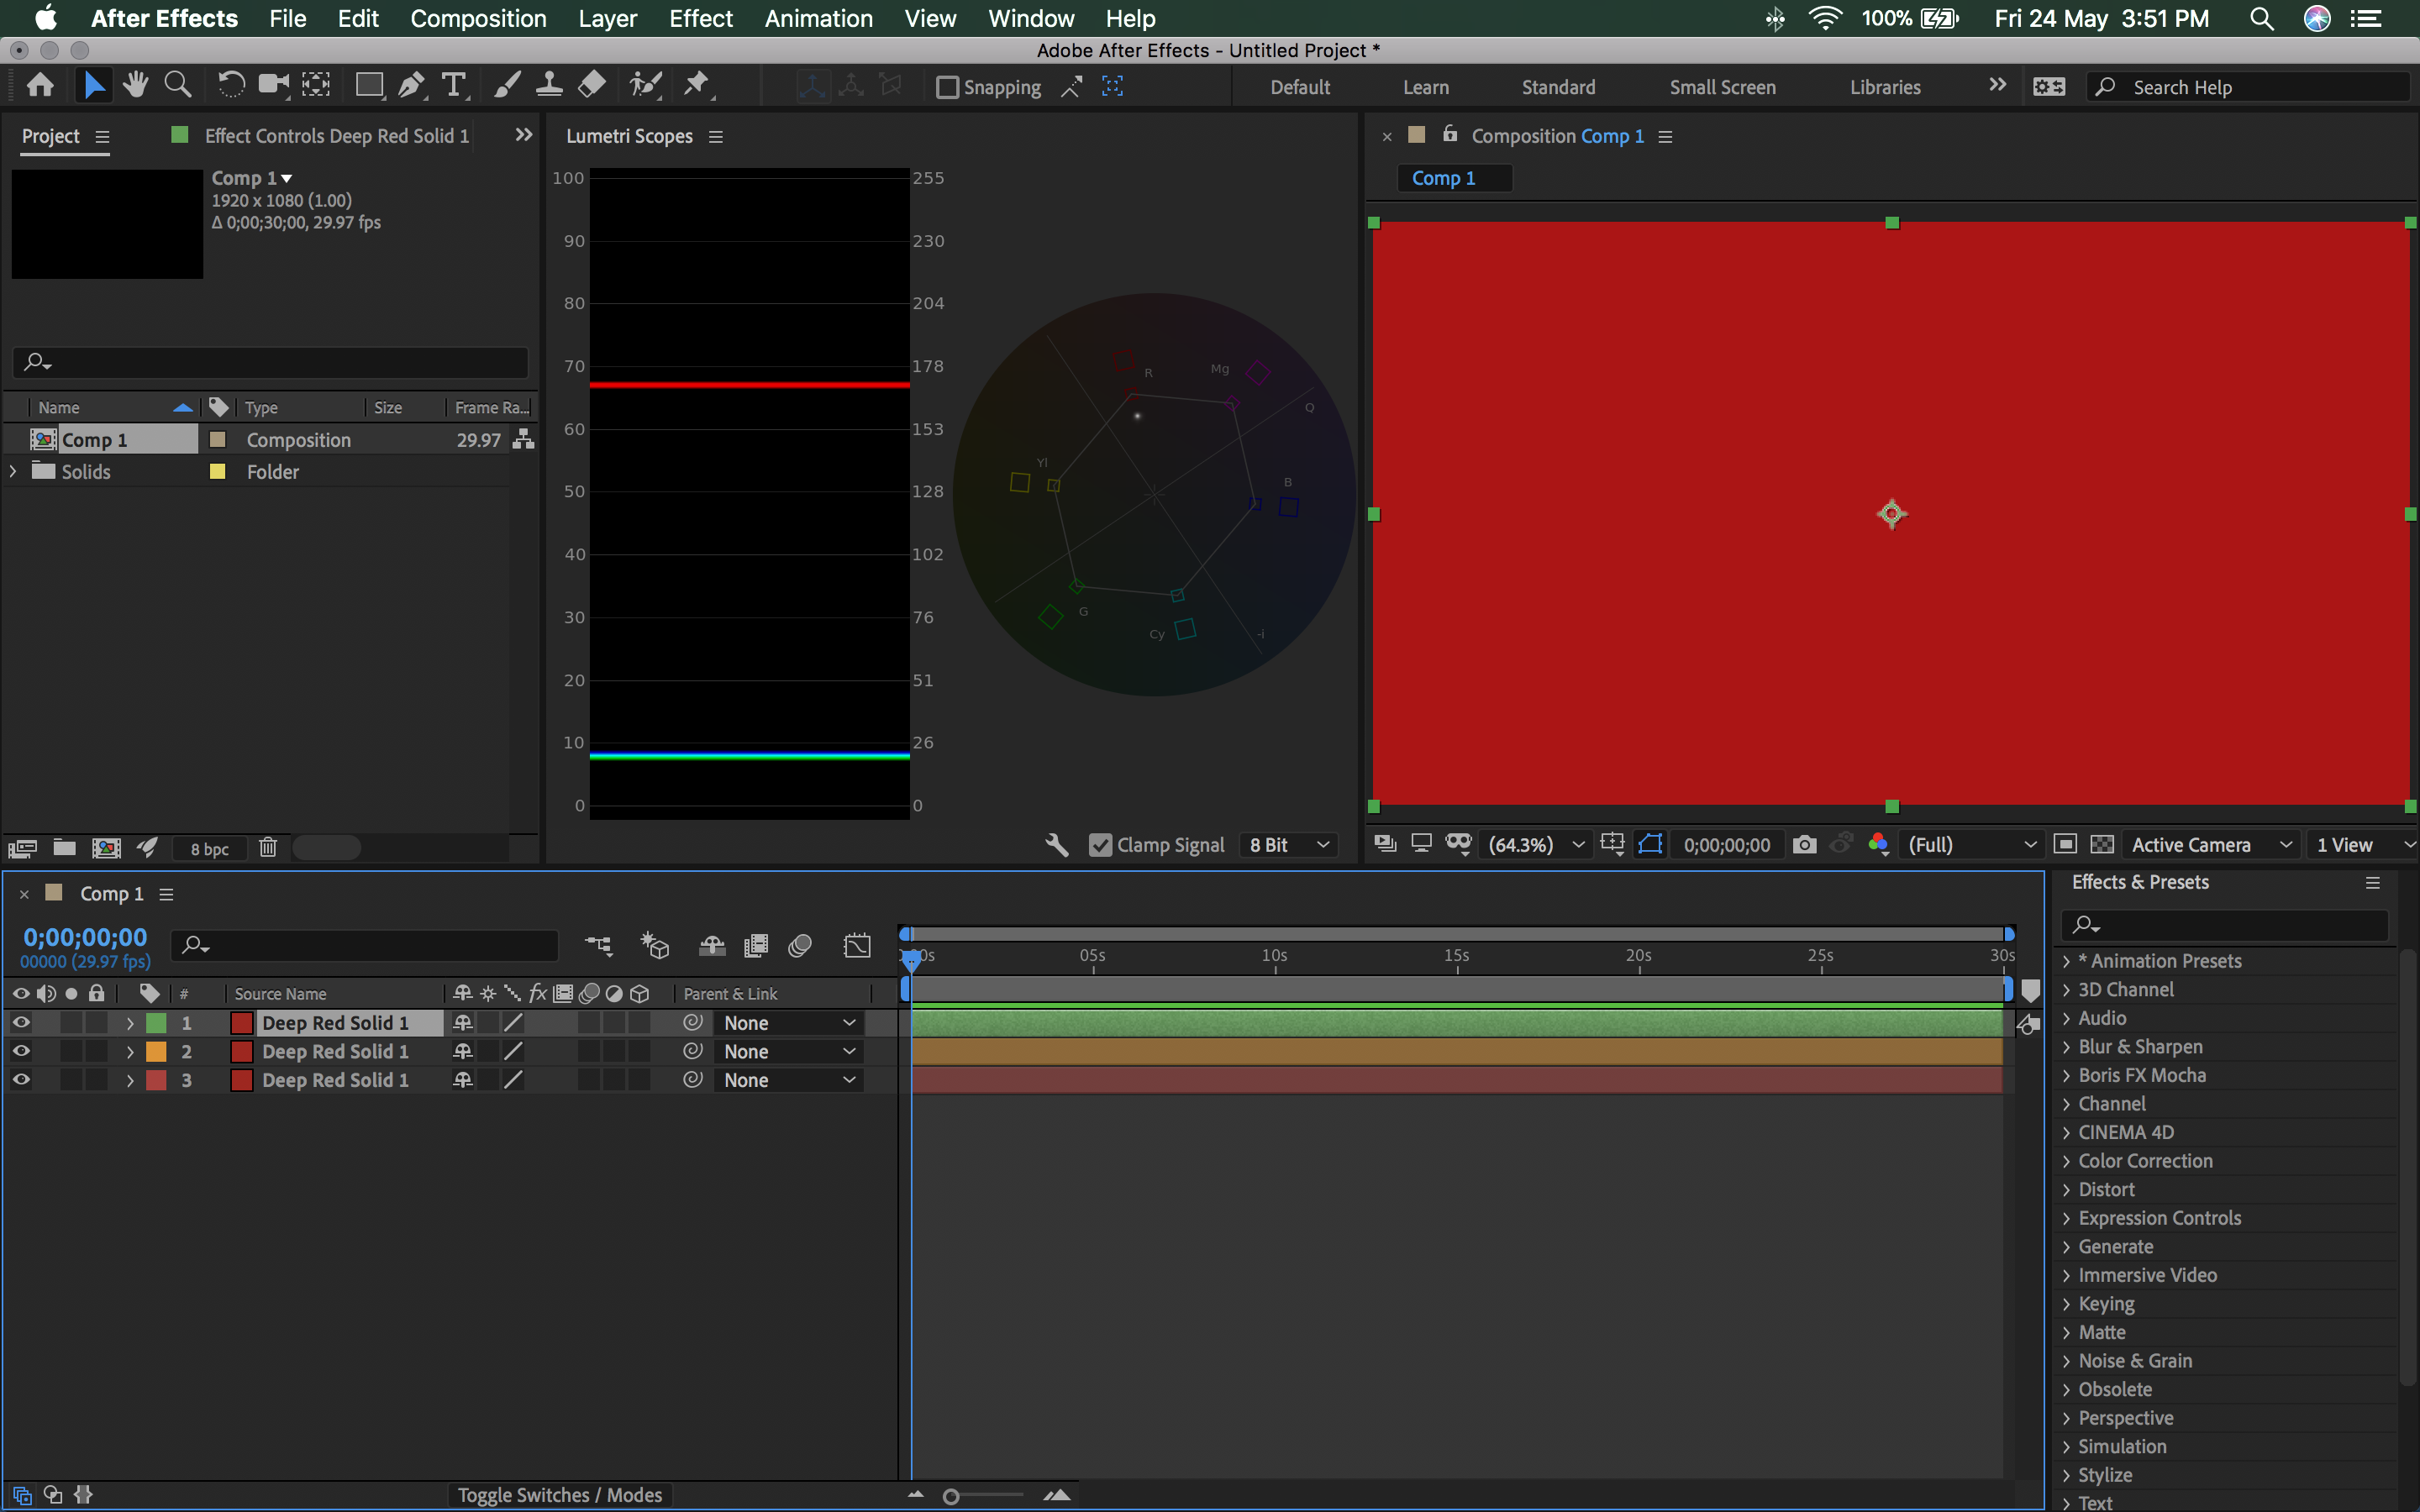Expand layer 1 properties in timeline
The width and height of the screenshot is (2420, 1512).
click(x=129, y=1023)
